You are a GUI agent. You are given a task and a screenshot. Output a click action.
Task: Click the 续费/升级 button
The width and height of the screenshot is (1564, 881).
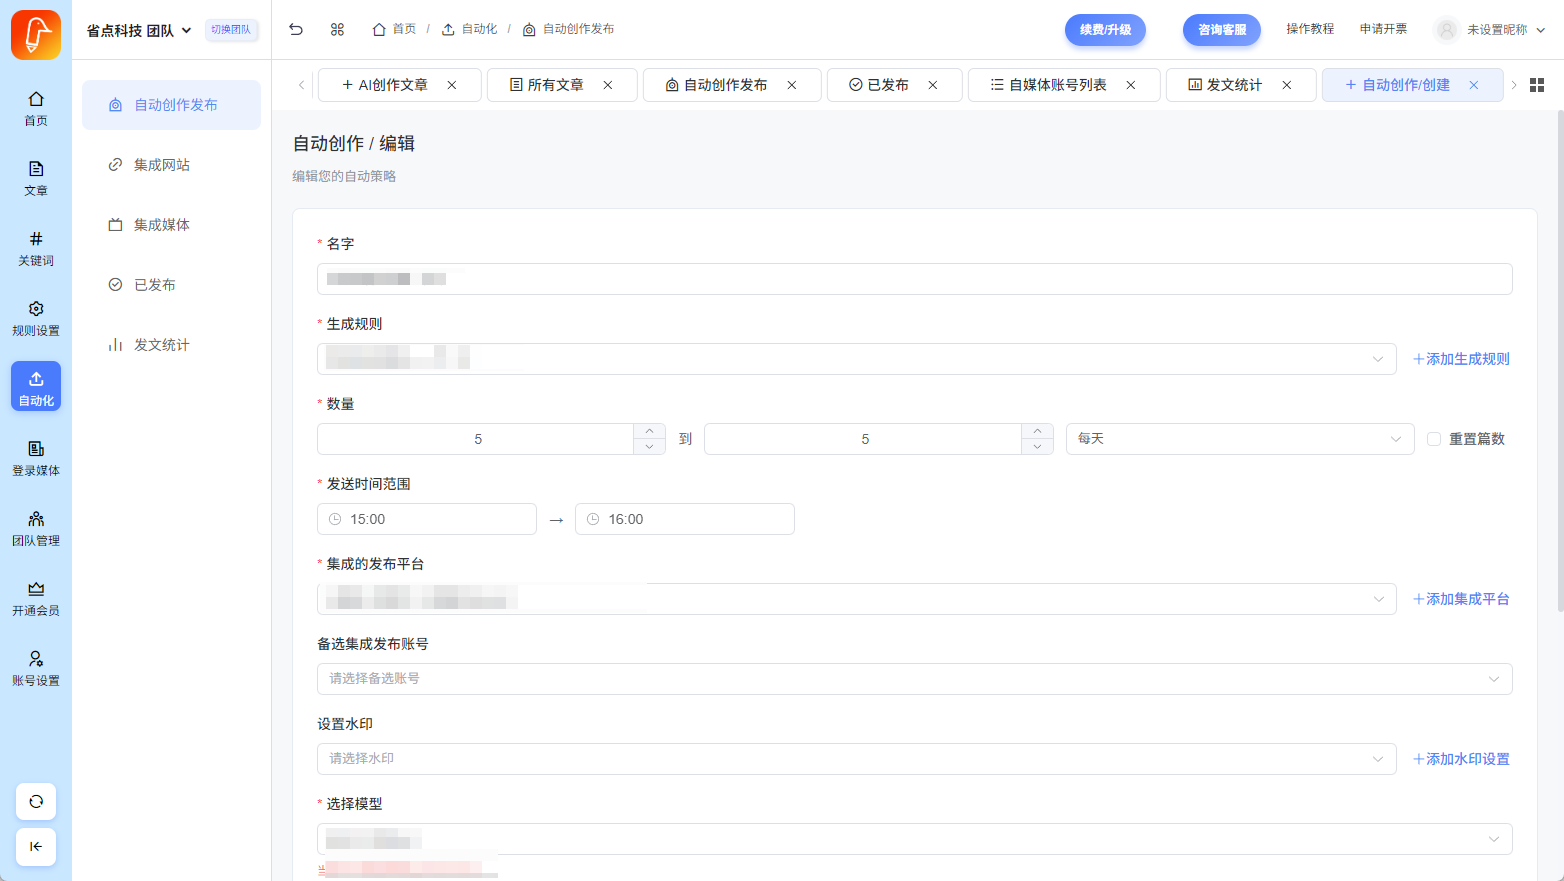point(1105,30)
